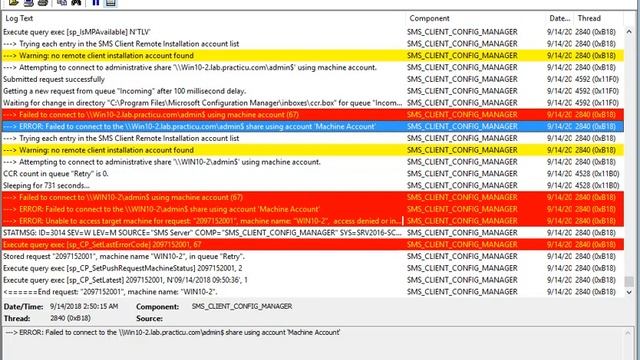Select the 'STATMSG: ID=3014' line
640x360 pixels.
313,233
